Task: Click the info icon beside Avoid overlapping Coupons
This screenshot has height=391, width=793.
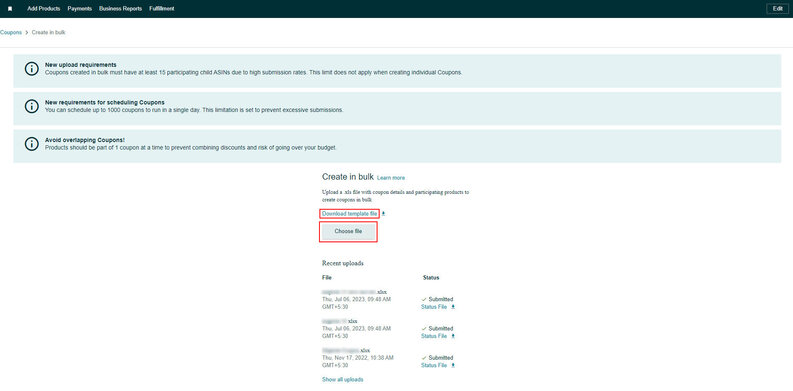Action: click(31, 144)
